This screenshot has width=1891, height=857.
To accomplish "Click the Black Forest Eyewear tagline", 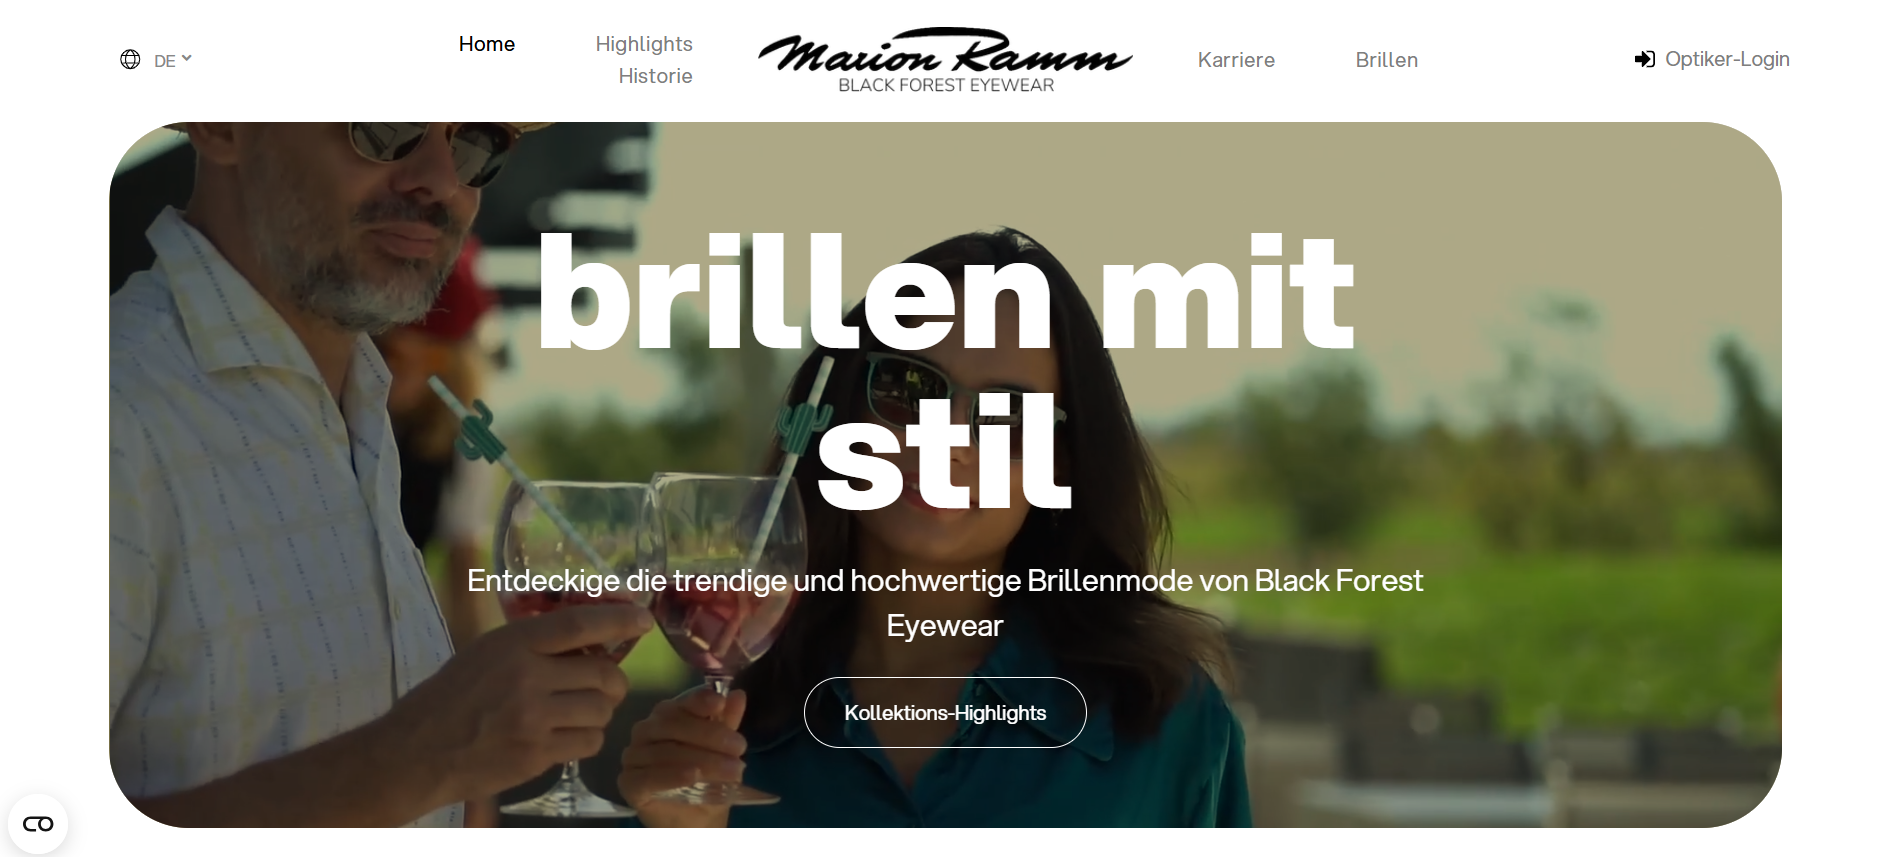I will [x=946, y=86].
